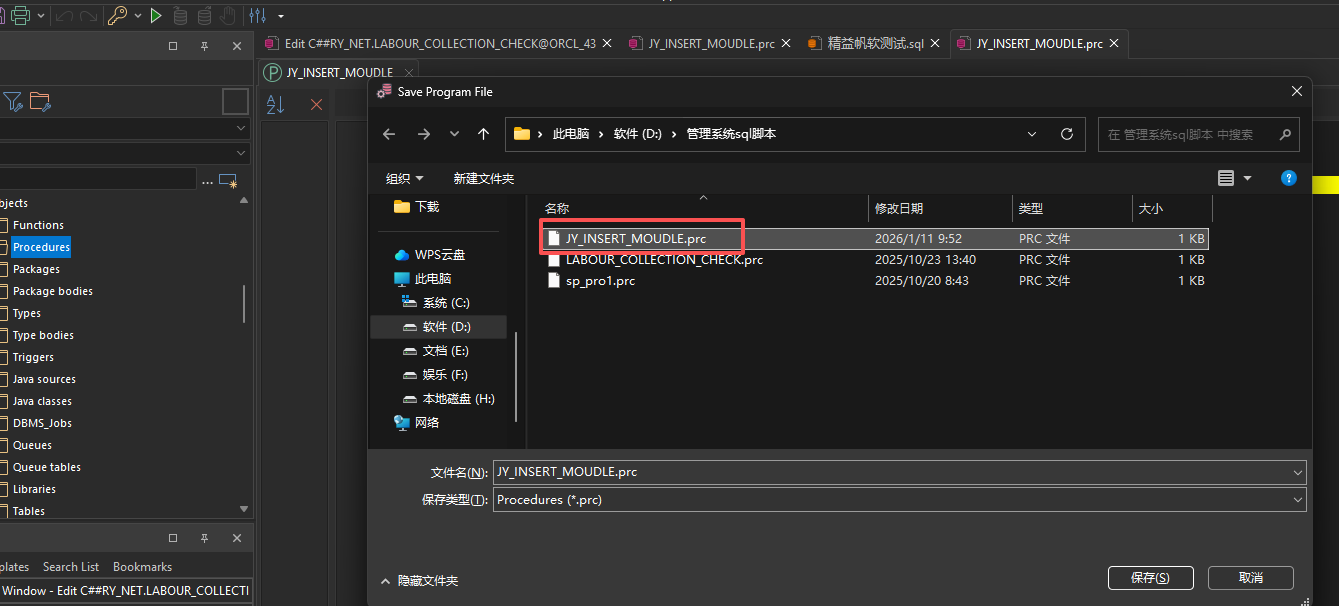Viewport: 1339px width, 606px height.
Task: Click the ellipsis button beside the search field
Action: (207, 181)
